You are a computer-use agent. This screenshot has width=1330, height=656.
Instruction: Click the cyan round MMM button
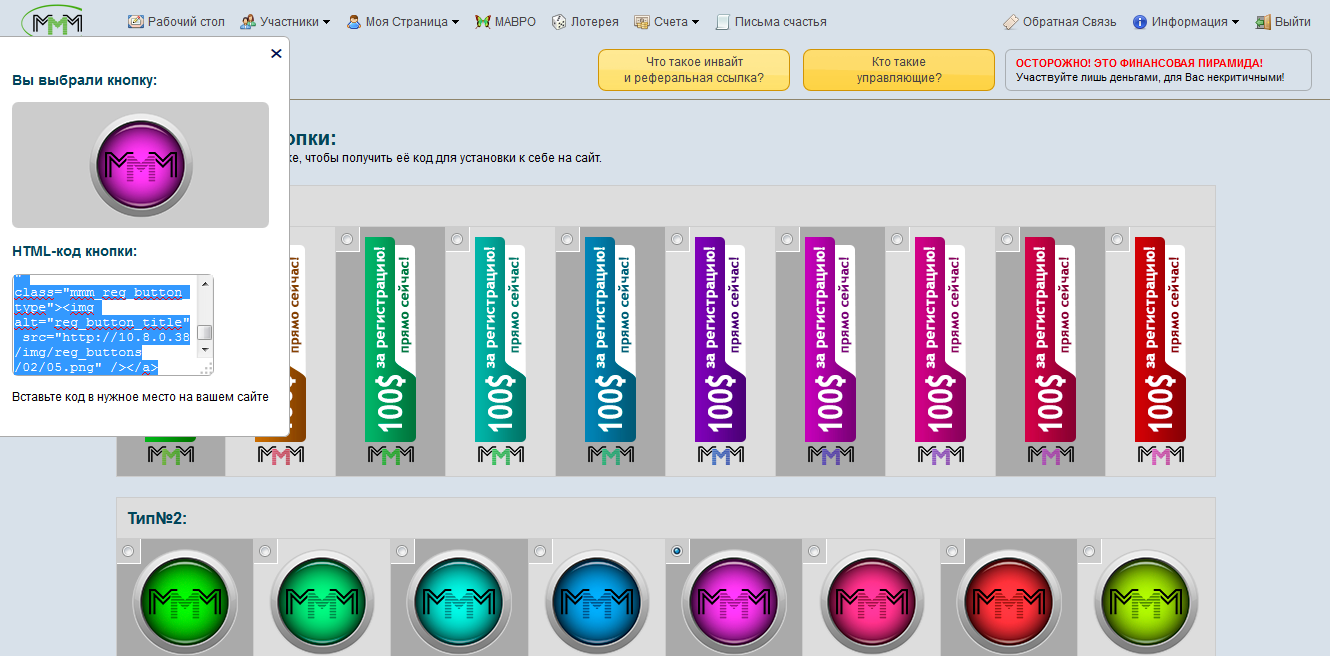point(459,602)
